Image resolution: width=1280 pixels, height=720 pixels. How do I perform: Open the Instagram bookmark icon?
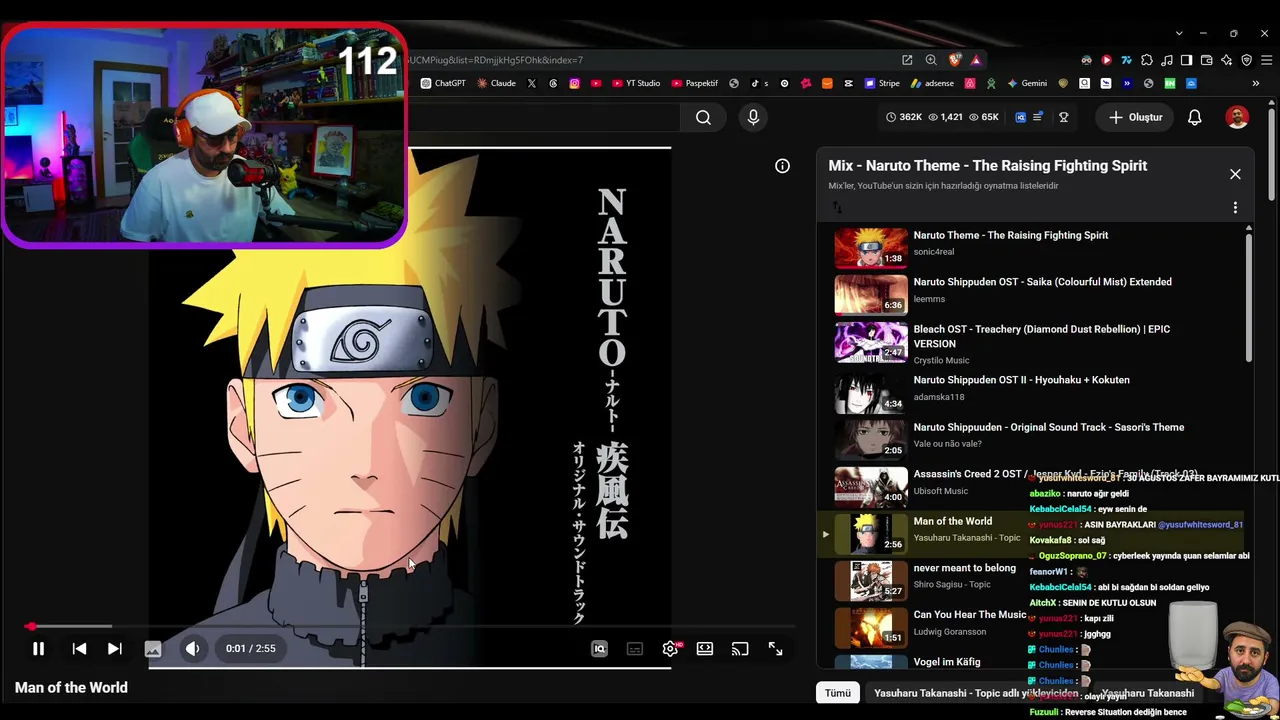click(x=574, y=83)
